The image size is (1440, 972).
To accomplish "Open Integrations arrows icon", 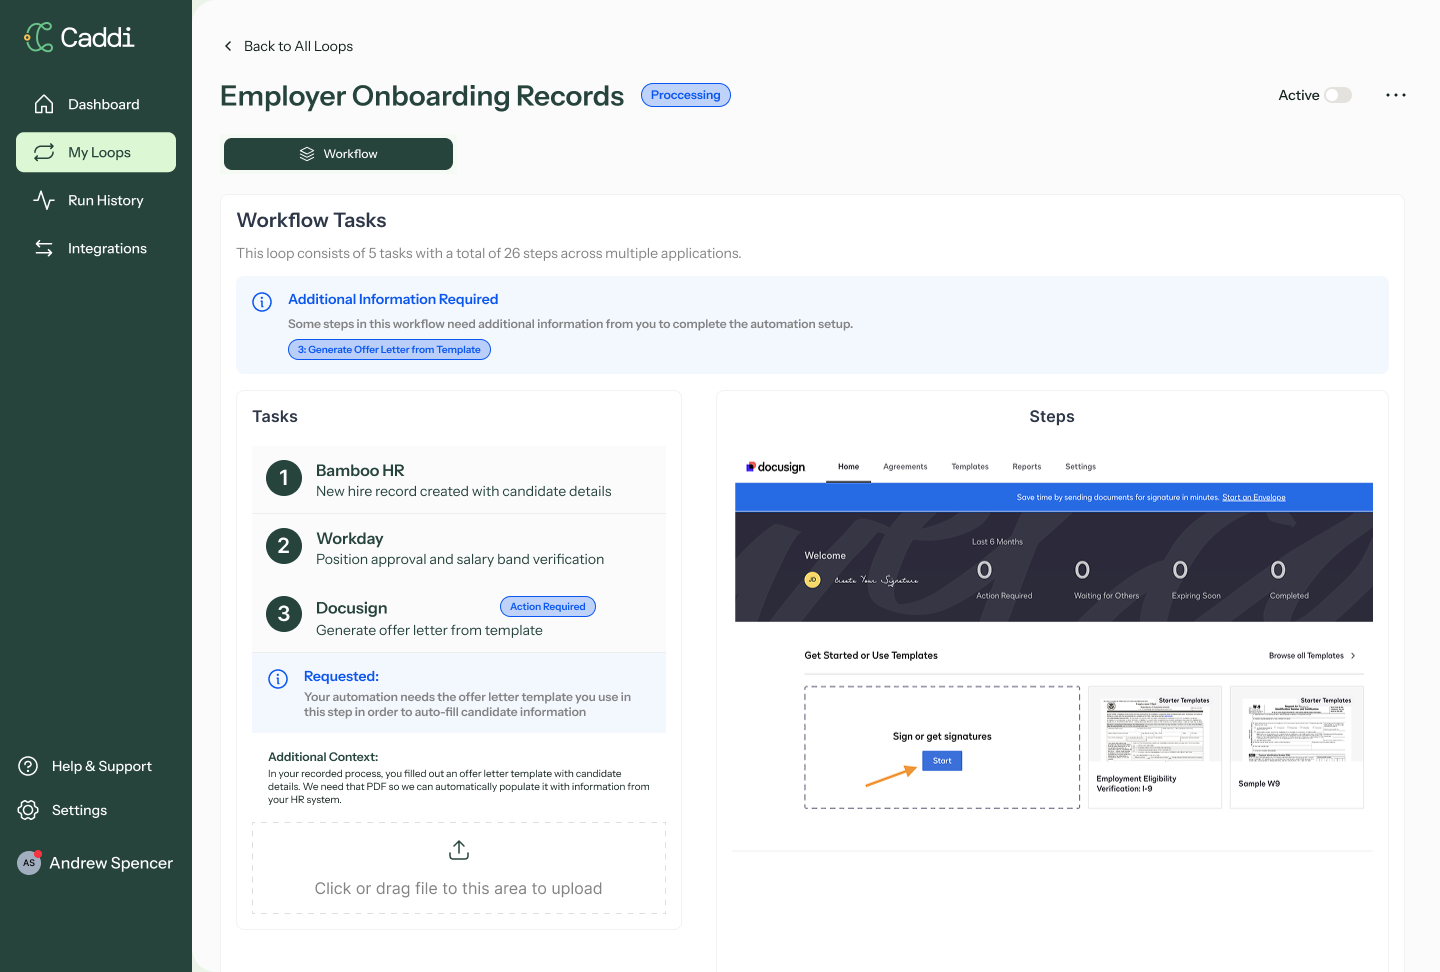I will (x=44, y=248).
